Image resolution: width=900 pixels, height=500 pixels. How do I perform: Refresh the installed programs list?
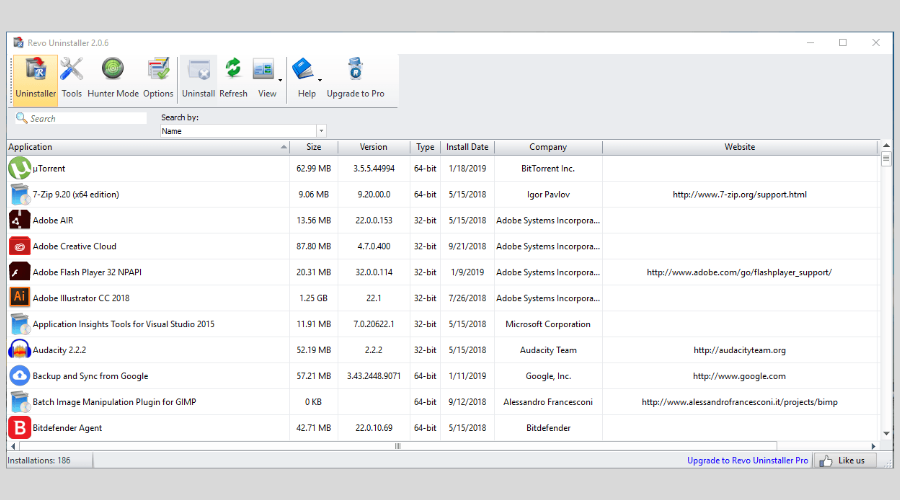click(x=233, y=79)
